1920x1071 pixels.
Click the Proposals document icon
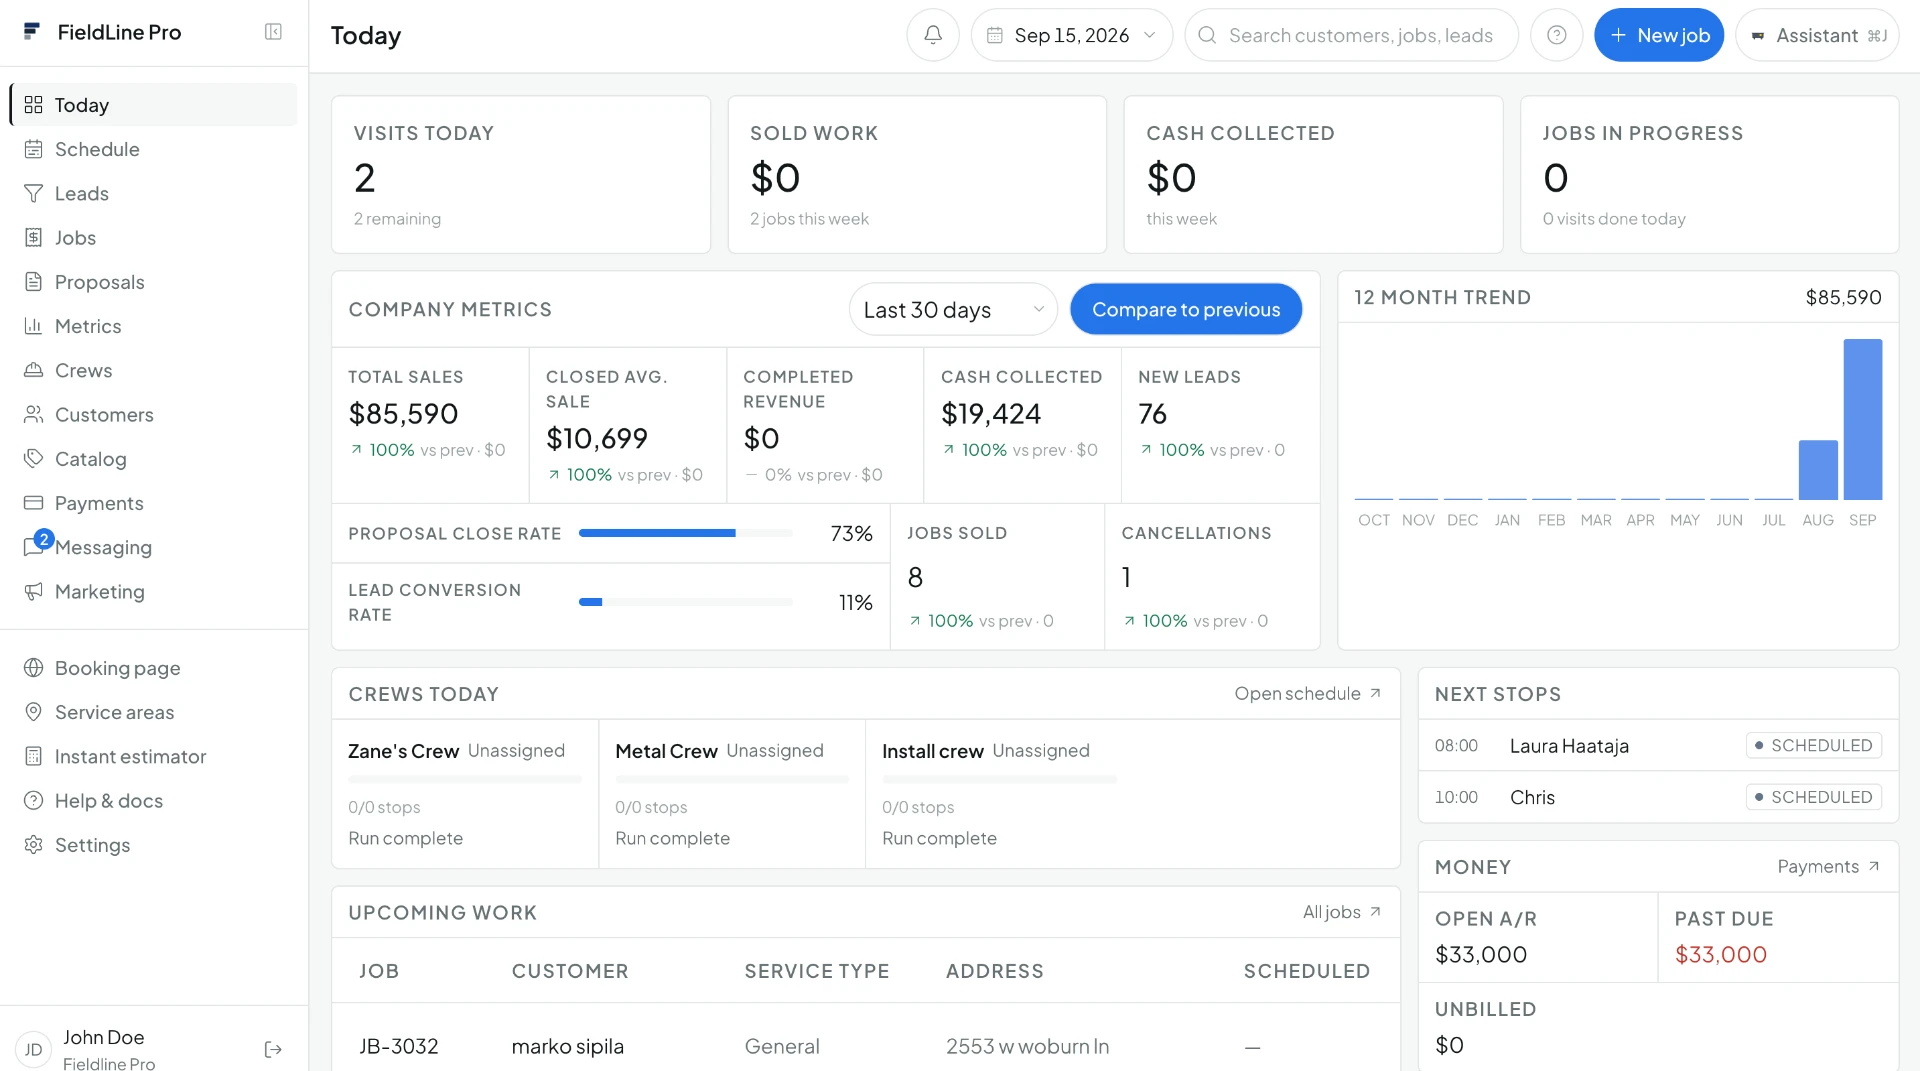33,282
